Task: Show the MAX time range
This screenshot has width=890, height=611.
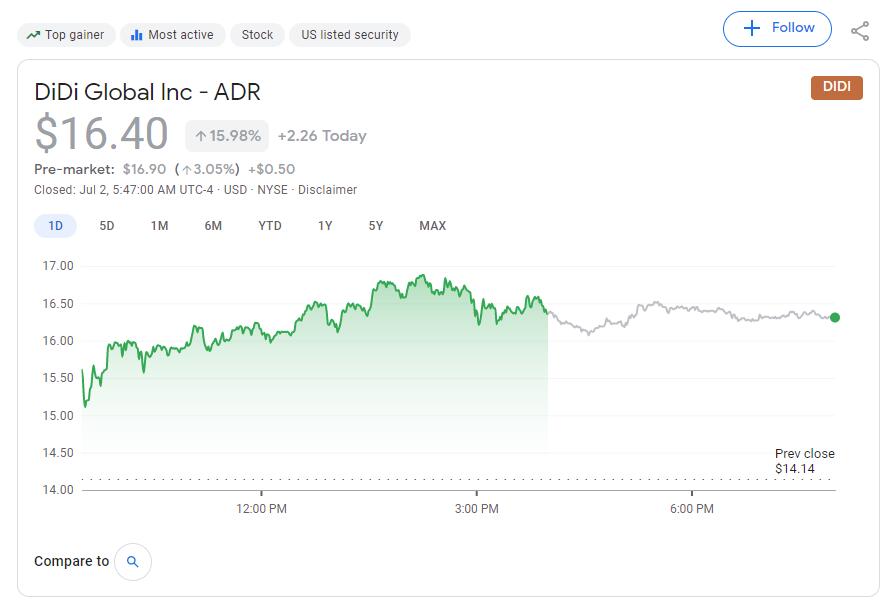Action: [431, 226]
